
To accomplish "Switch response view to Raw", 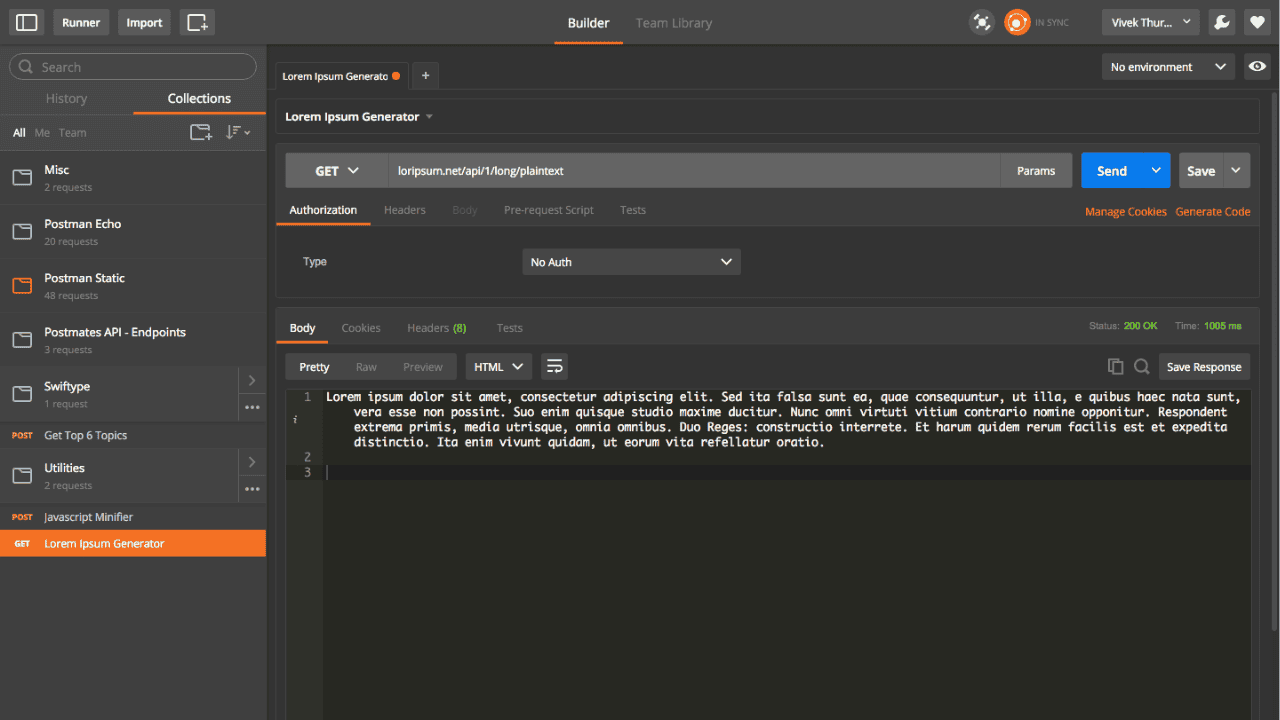I will [x=366, y=367].
